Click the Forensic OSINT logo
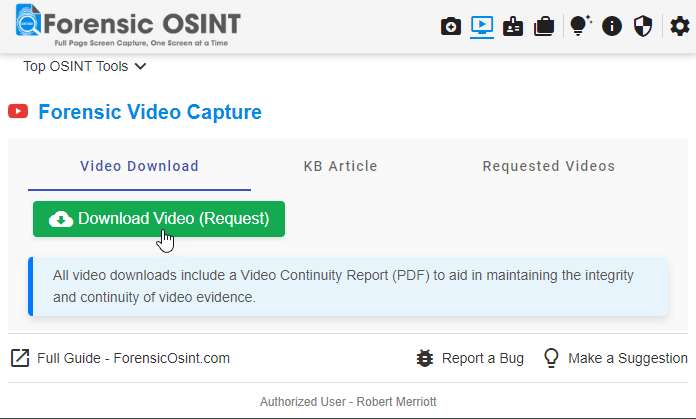 coord(128,24)
